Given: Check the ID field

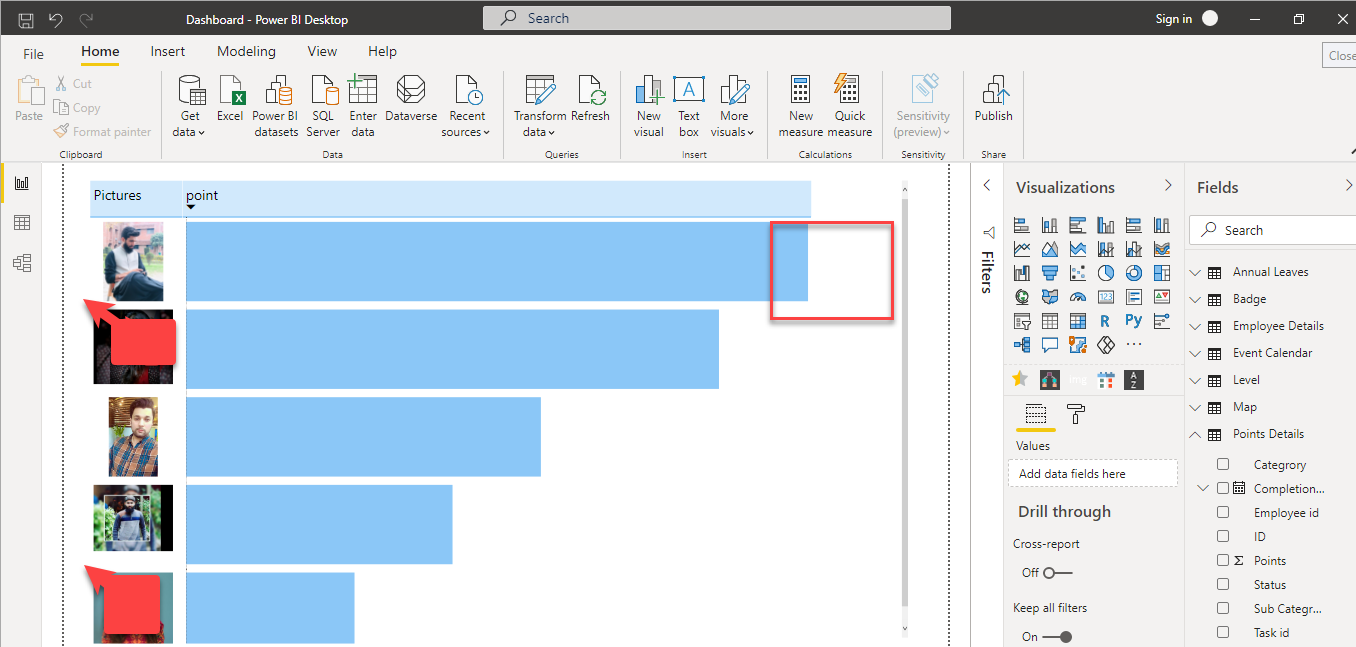Looking at the screenshot, I should click(x=1223, y=536).
